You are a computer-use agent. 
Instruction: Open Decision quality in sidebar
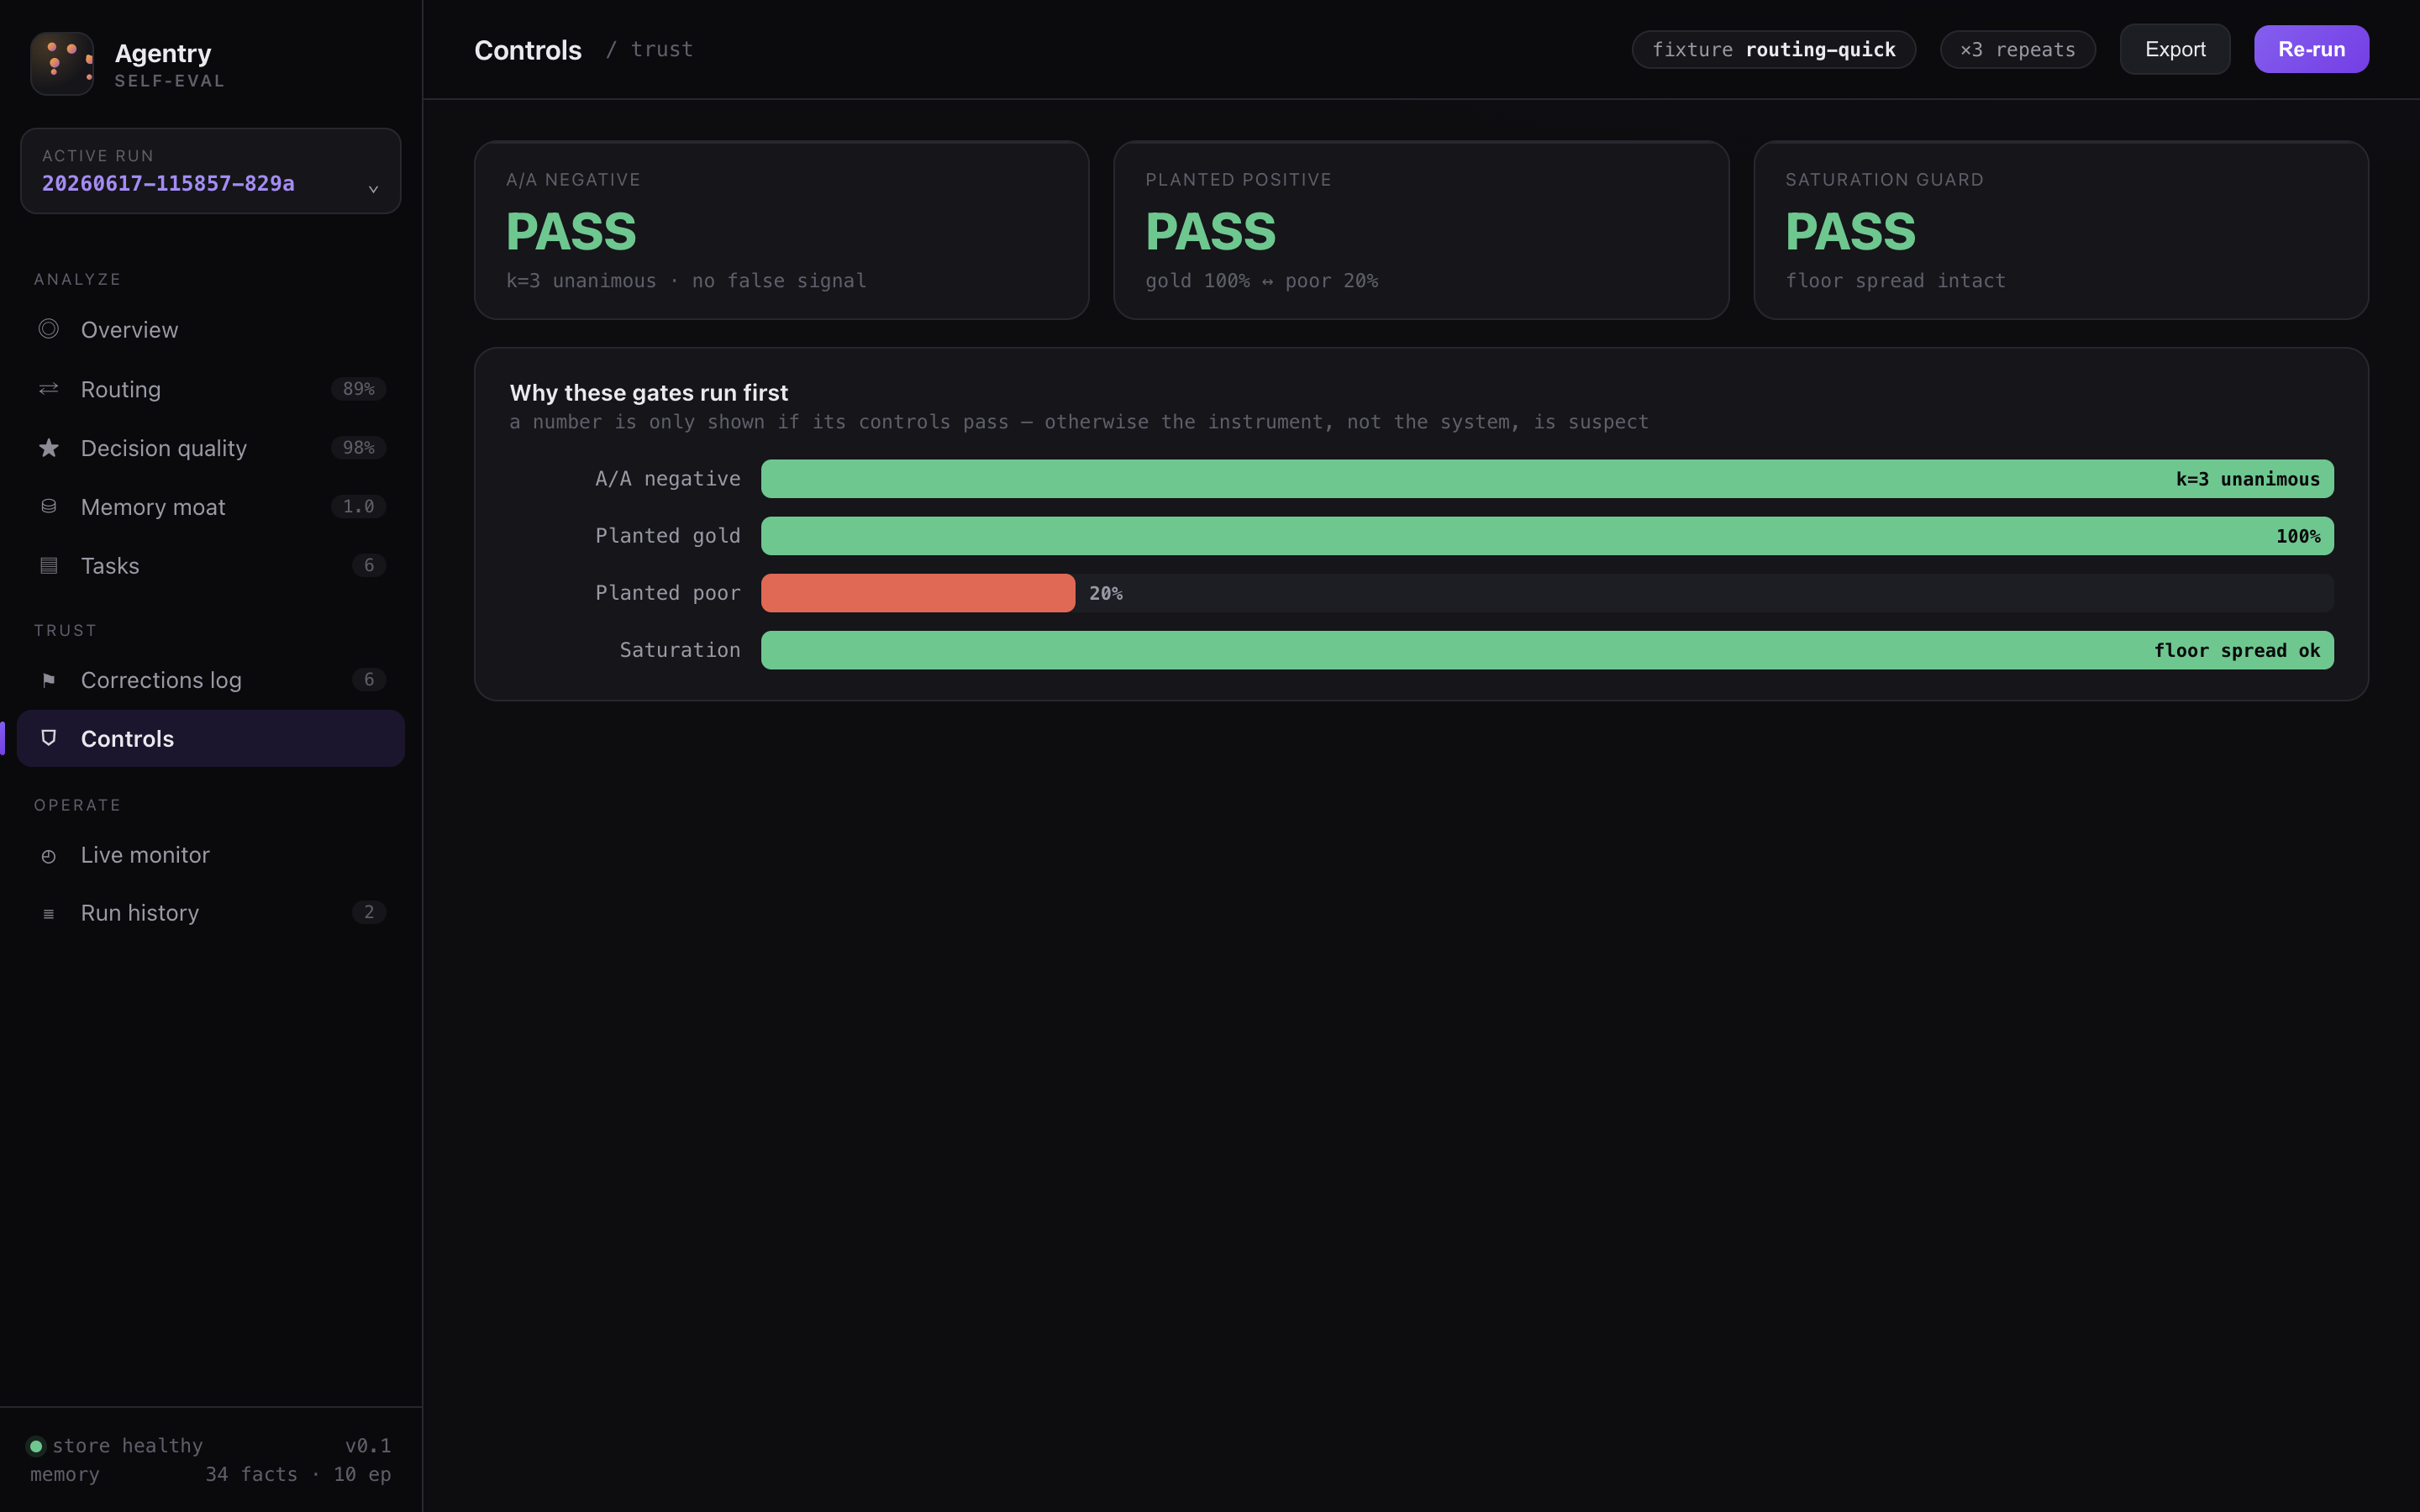pos(211,448)
